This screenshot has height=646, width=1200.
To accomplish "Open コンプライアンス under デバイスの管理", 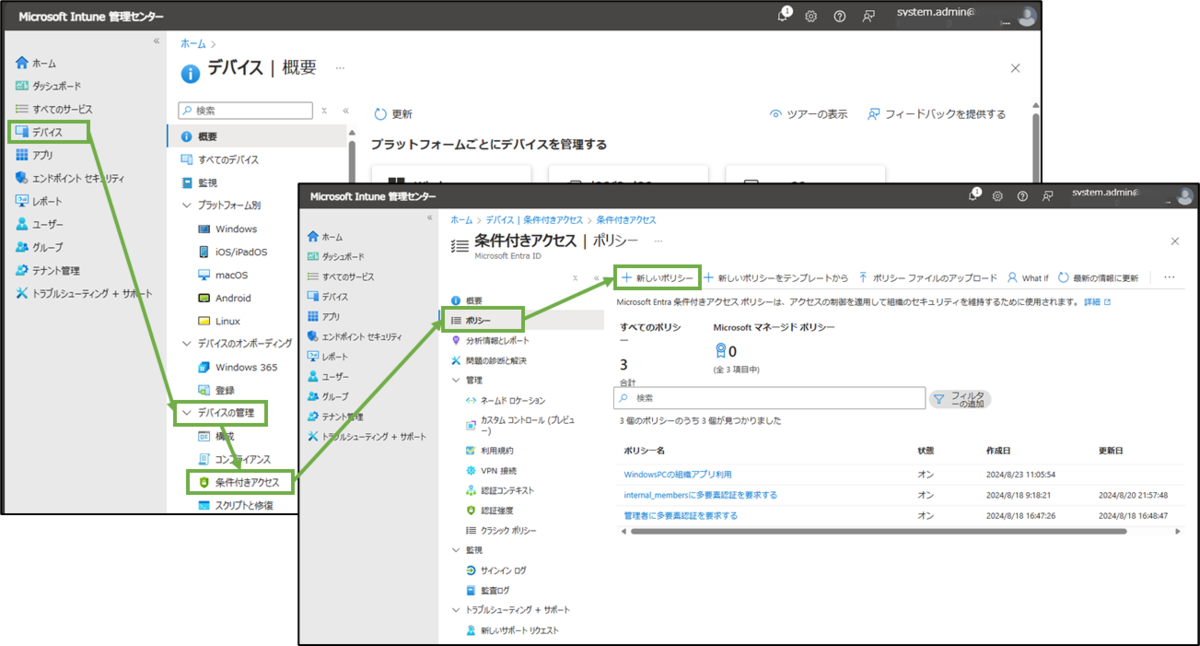I will pos(234,459).
